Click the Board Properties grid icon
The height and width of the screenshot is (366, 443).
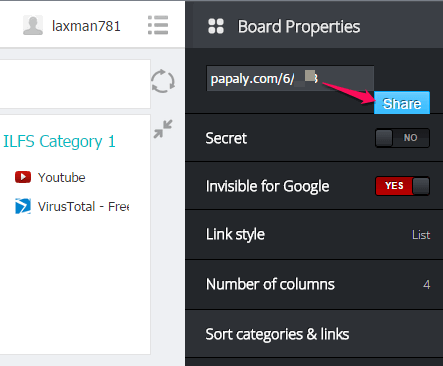(x=216, y=26)
